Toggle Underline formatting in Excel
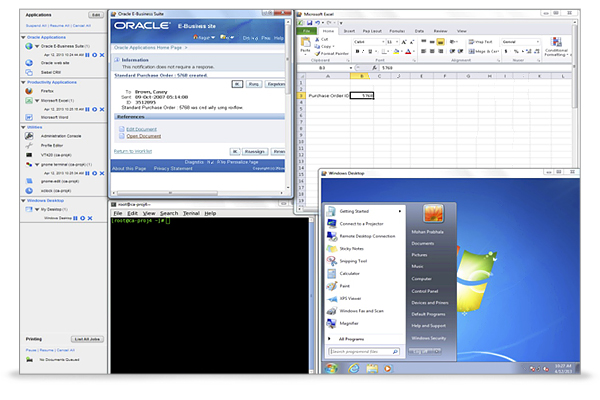The image size is (600, 400). pyautogui.click(x=370, y=51)
